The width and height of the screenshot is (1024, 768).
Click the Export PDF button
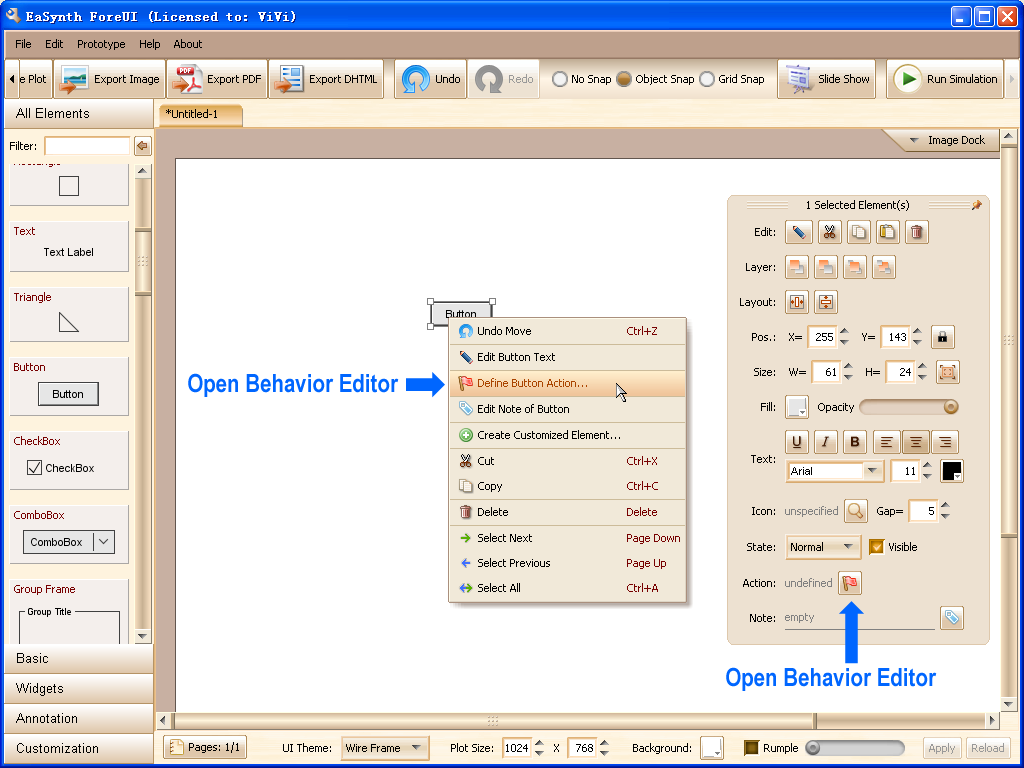[217, 80]
